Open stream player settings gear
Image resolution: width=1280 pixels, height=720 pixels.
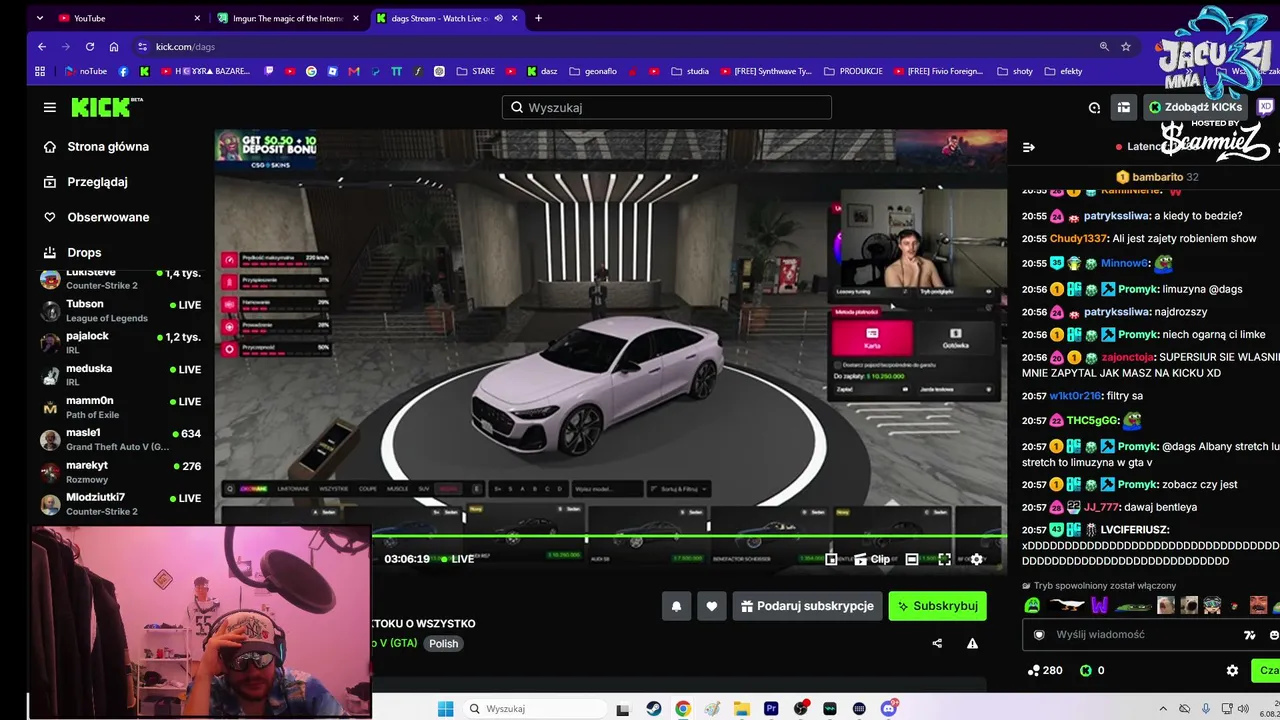[977, 559]
